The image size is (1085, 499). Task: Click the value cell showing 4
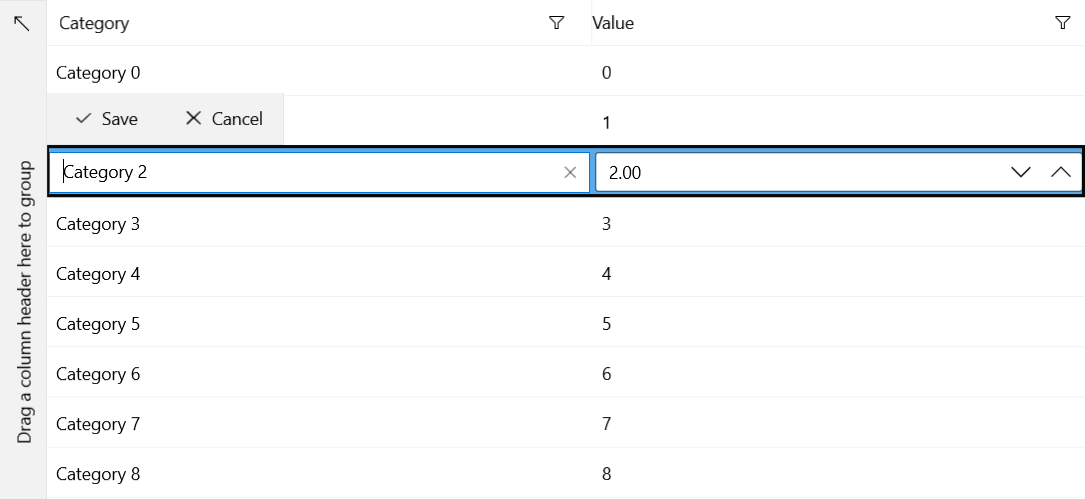point(838,274)
